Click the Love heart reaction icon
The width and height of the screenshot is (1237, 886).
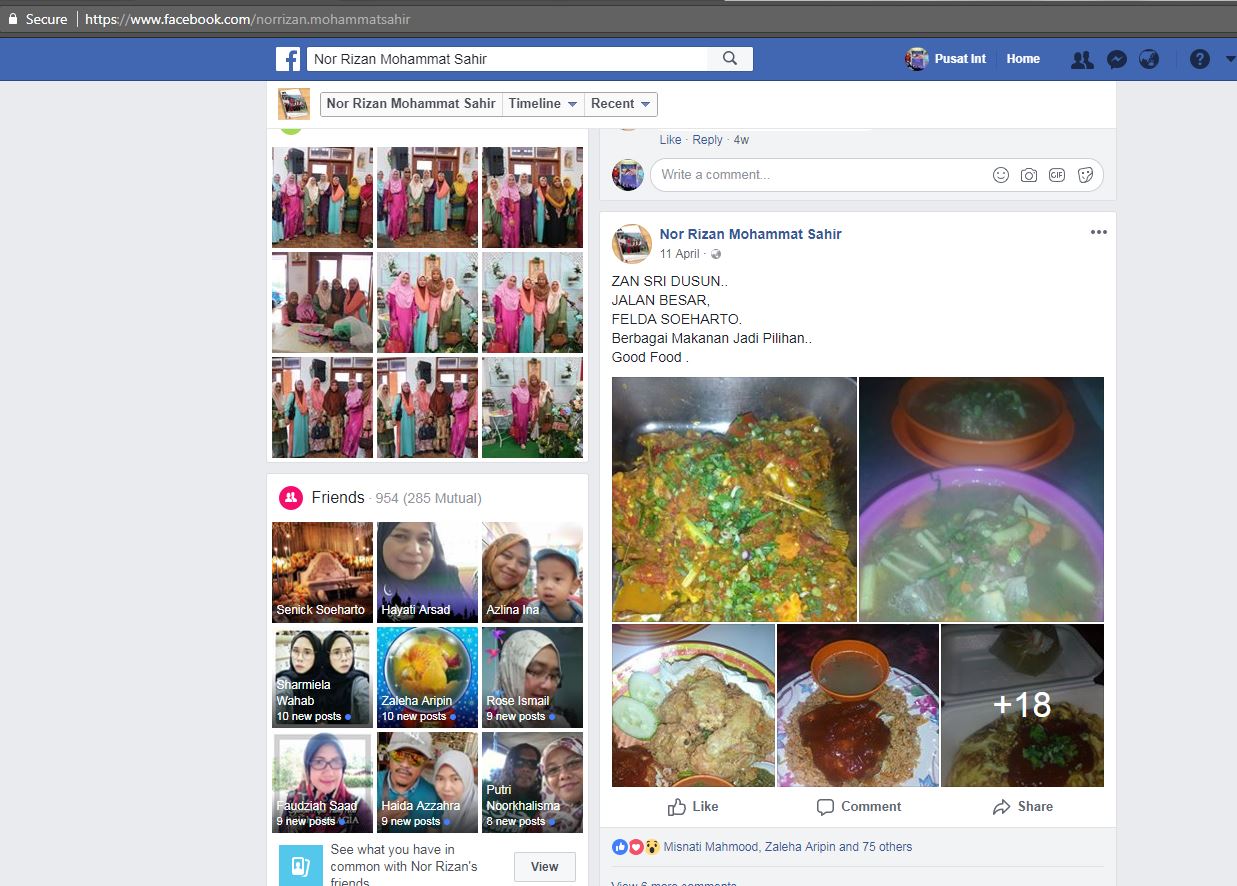[635, 847]
